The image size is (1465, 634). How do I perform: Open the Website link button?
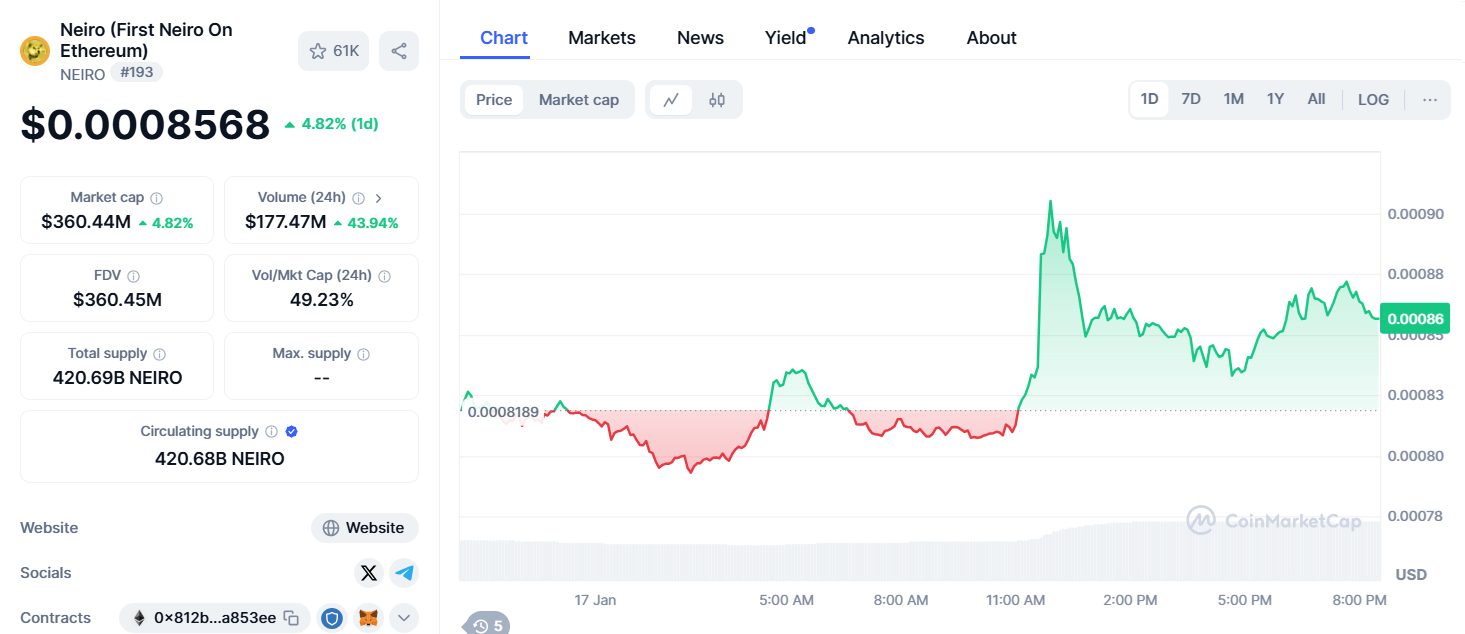pos(365,528)
